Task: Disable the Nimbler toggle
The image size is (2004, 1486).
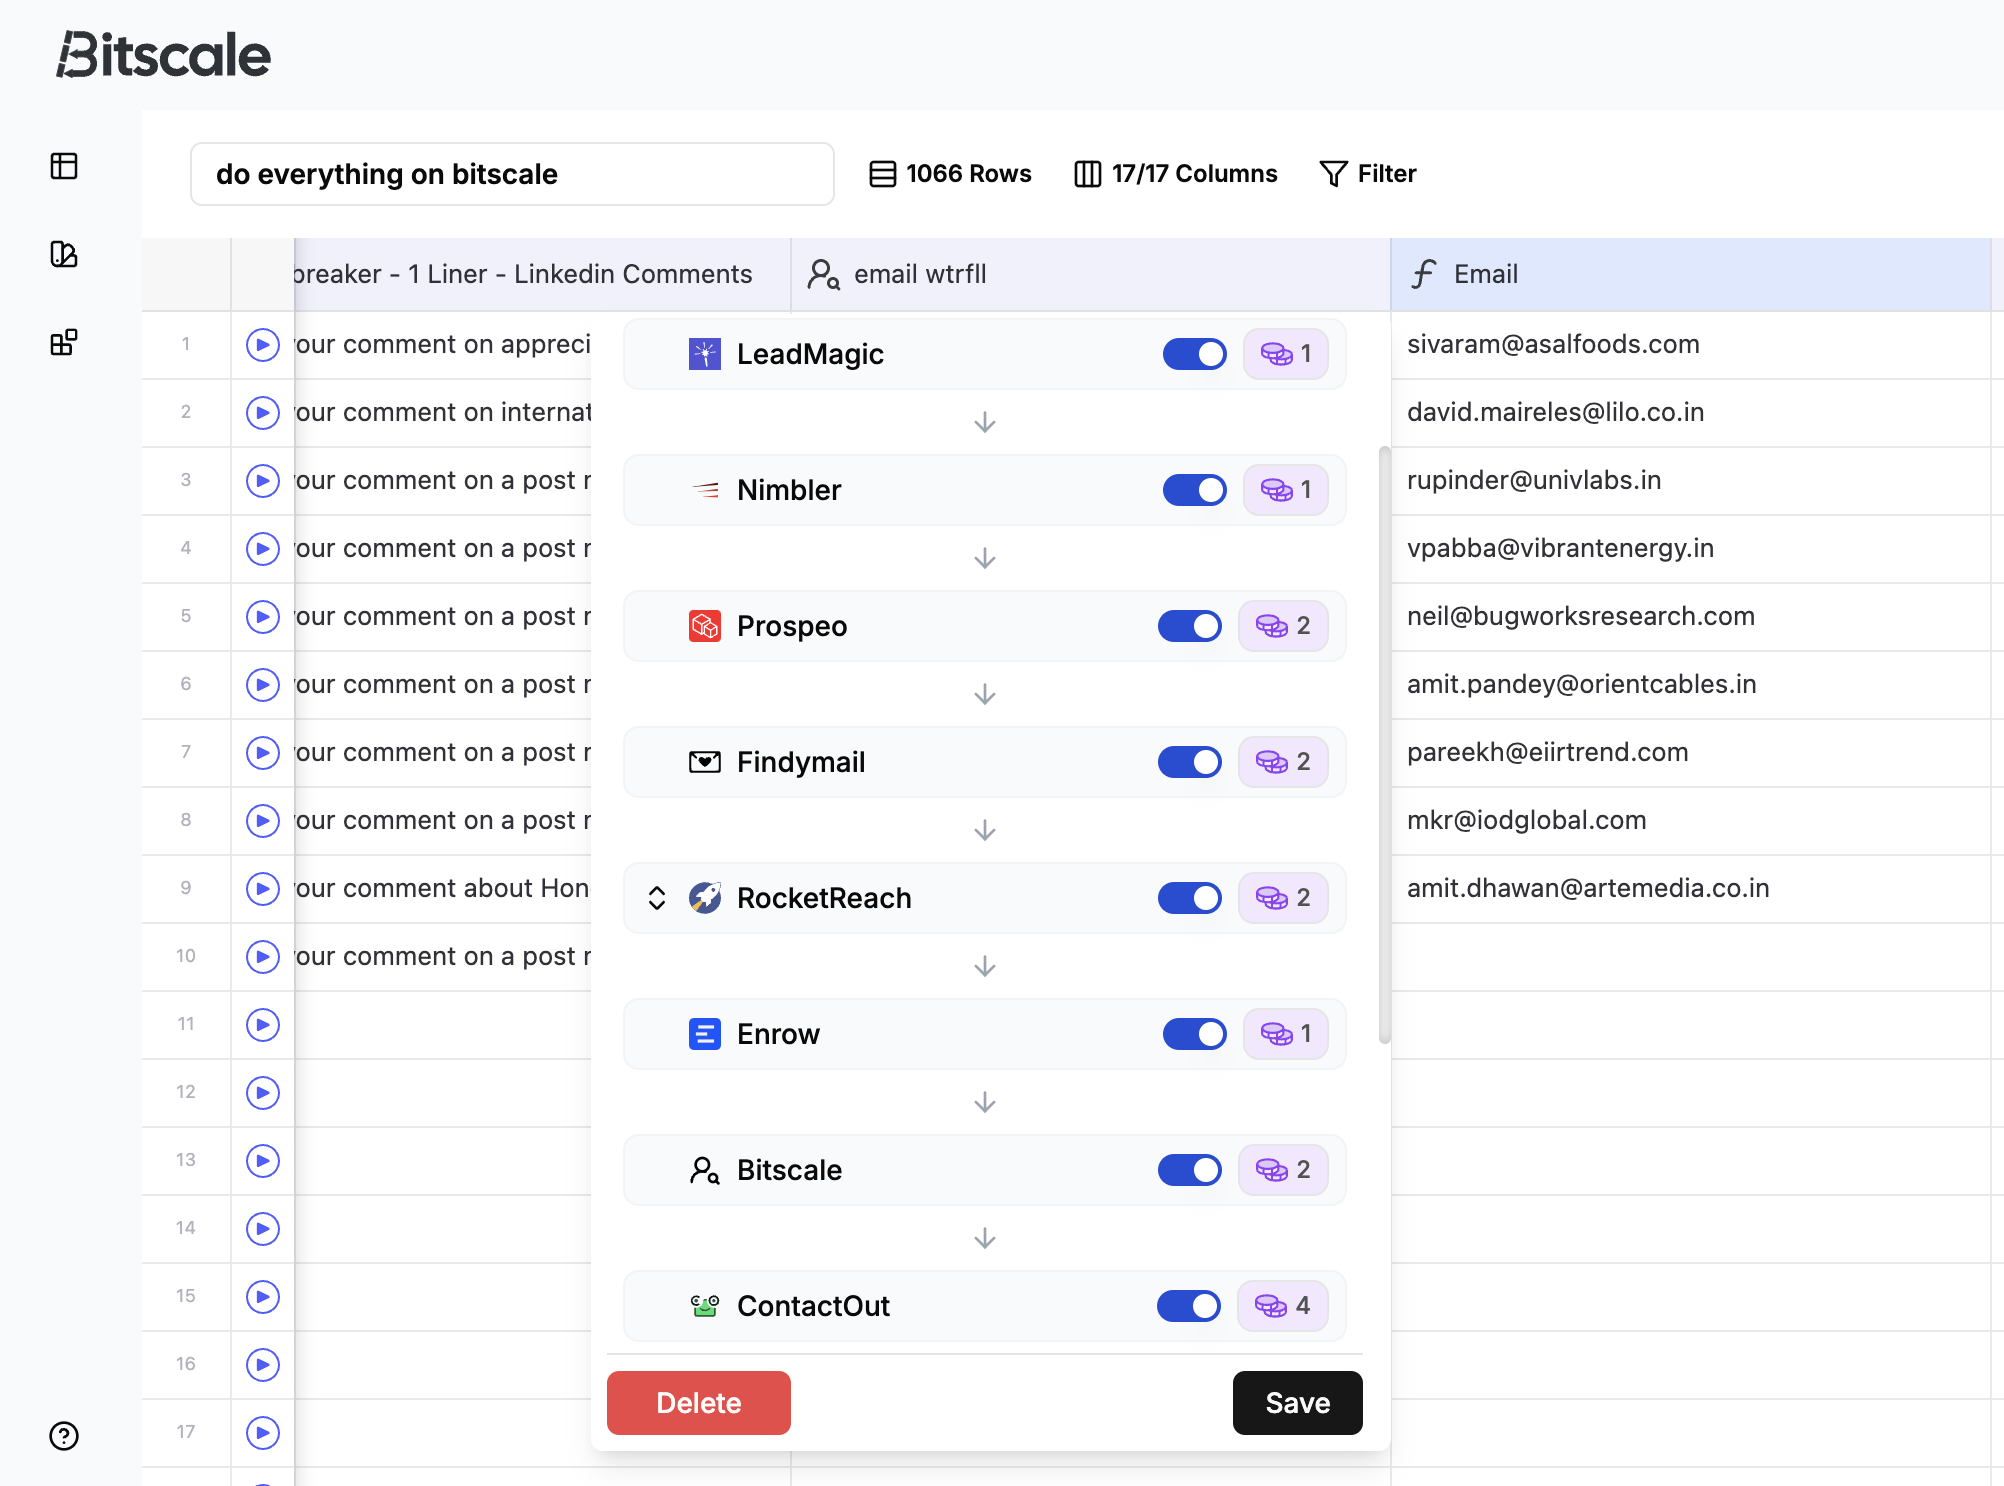Action: click(x=1195, y=490)
